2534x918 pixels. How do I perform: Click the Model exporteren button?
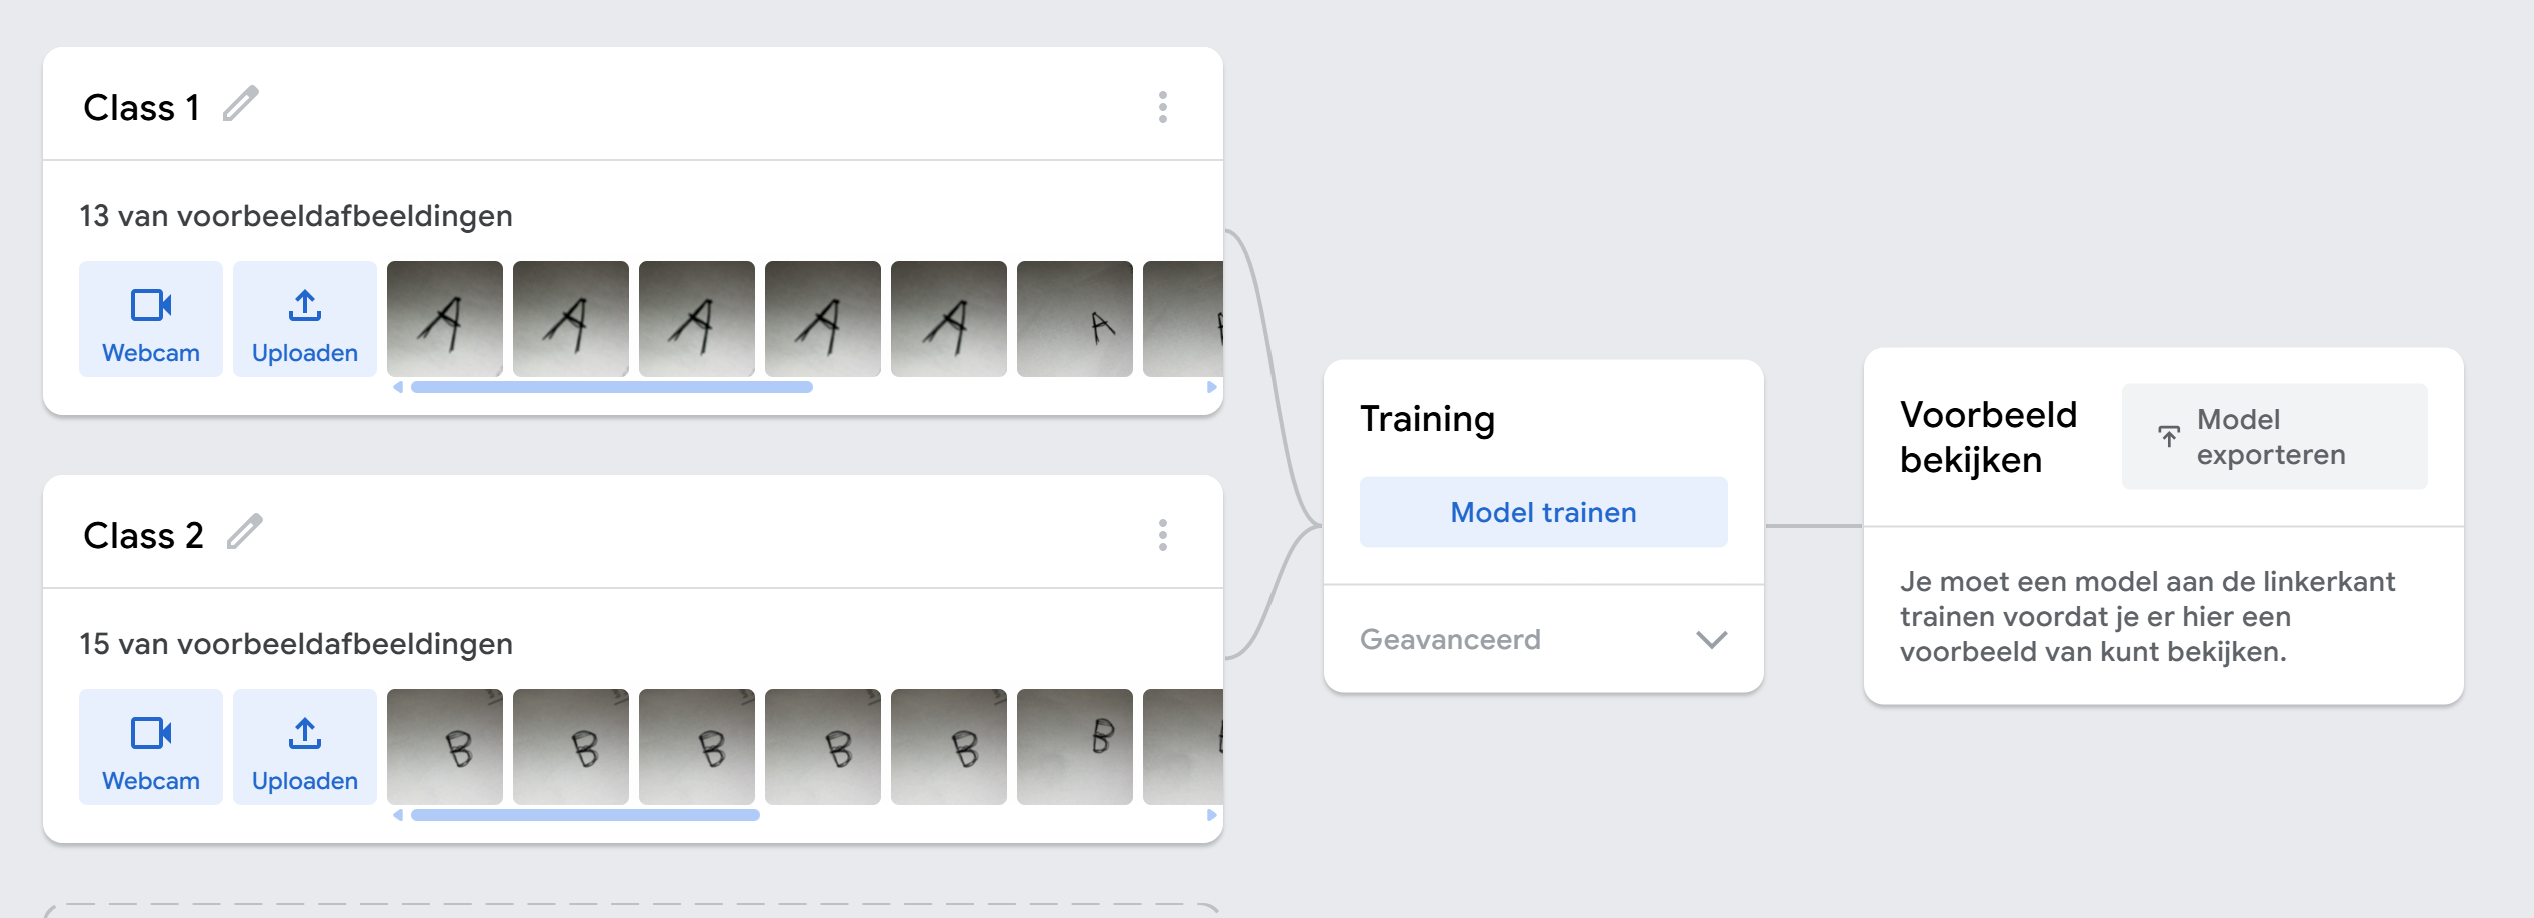click(x=2274, y=437)
